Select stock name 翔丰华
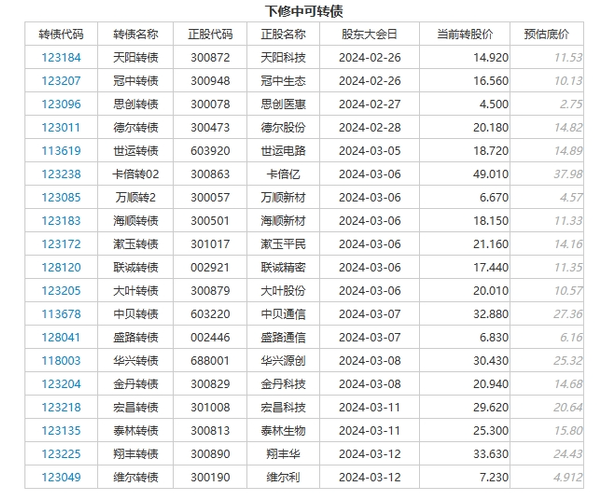 click(283, 454)
